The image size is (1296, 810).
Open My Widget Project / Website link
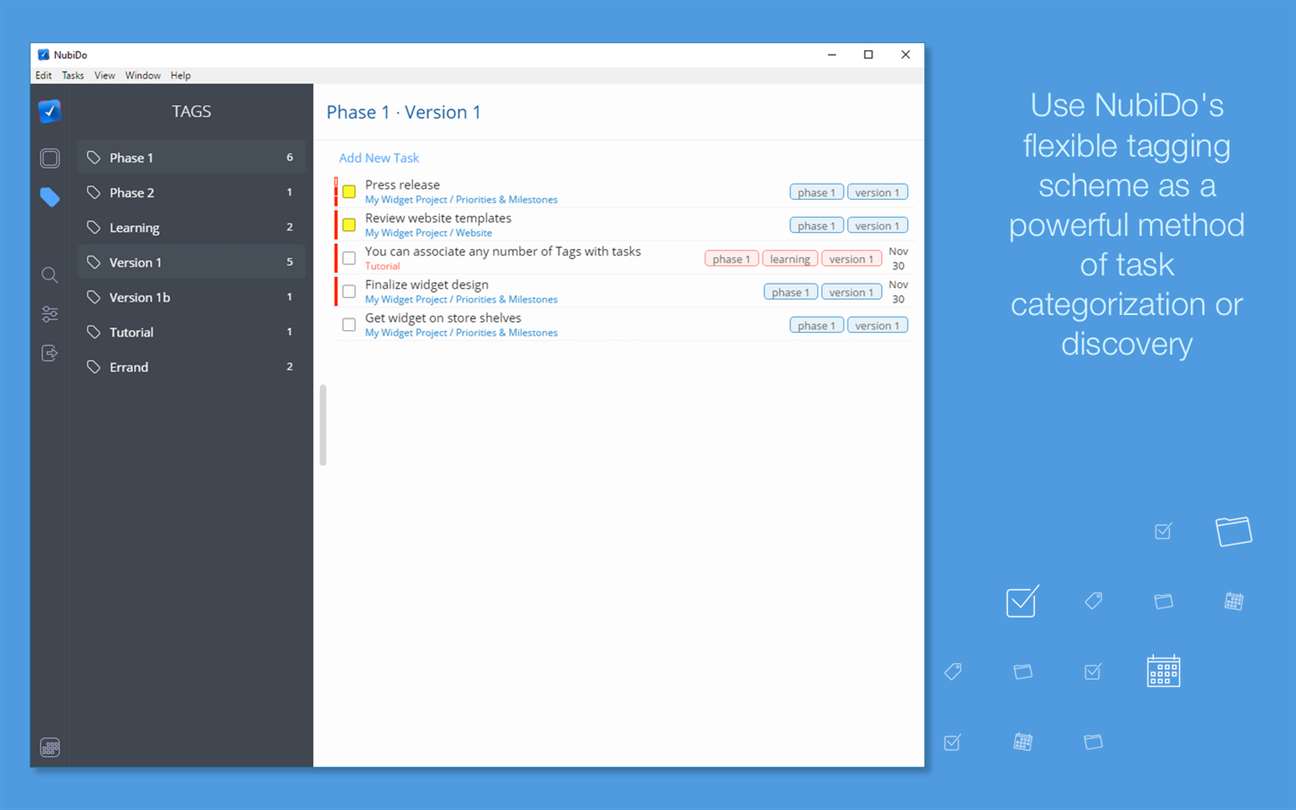point(428,233)
